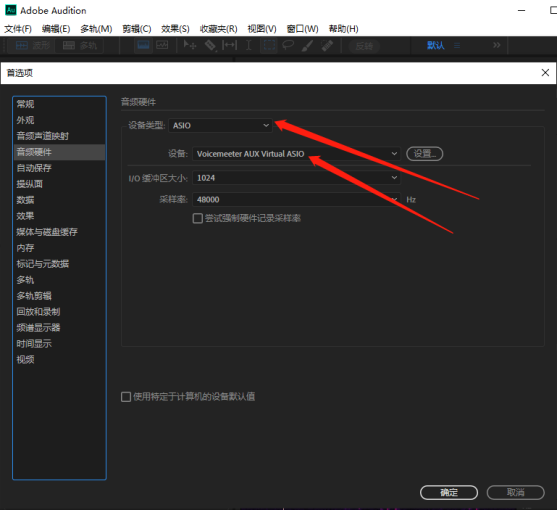Enable 尝试强制硬件记录采样率 checkbox
The height and width of the screenshot is (510, 558).
(x=198, y=218)
